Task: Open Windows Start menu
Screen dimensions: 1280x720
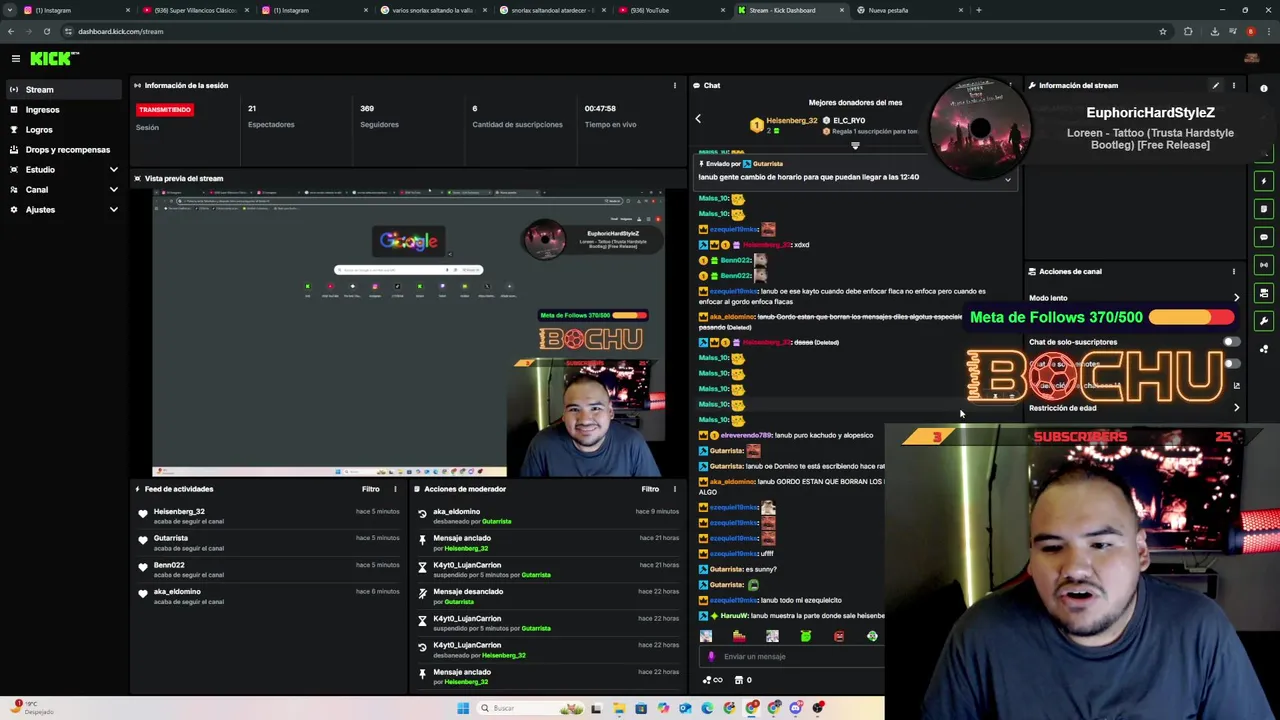Action: pyautogui.click(x=463, y=708)
